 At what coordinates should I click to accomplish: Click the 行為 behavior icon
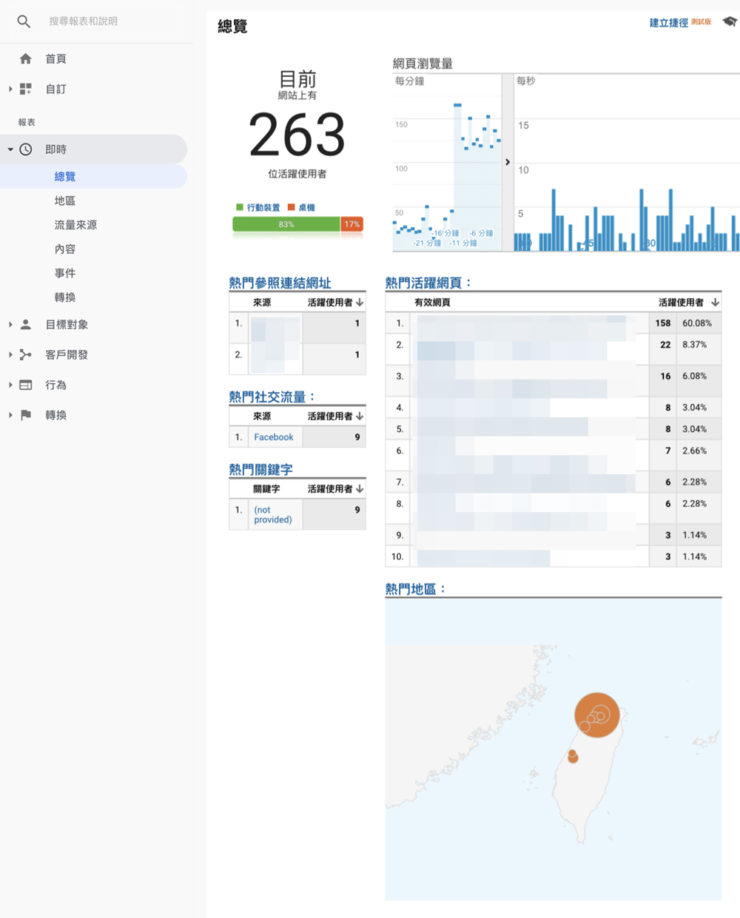point(26,385)
